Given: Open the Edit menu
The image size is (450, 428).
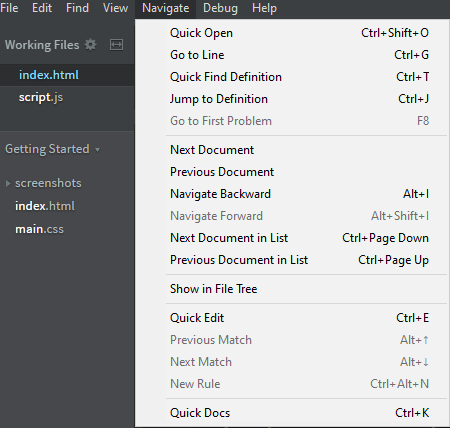Looking at the screenshot, I should point(42,8).
